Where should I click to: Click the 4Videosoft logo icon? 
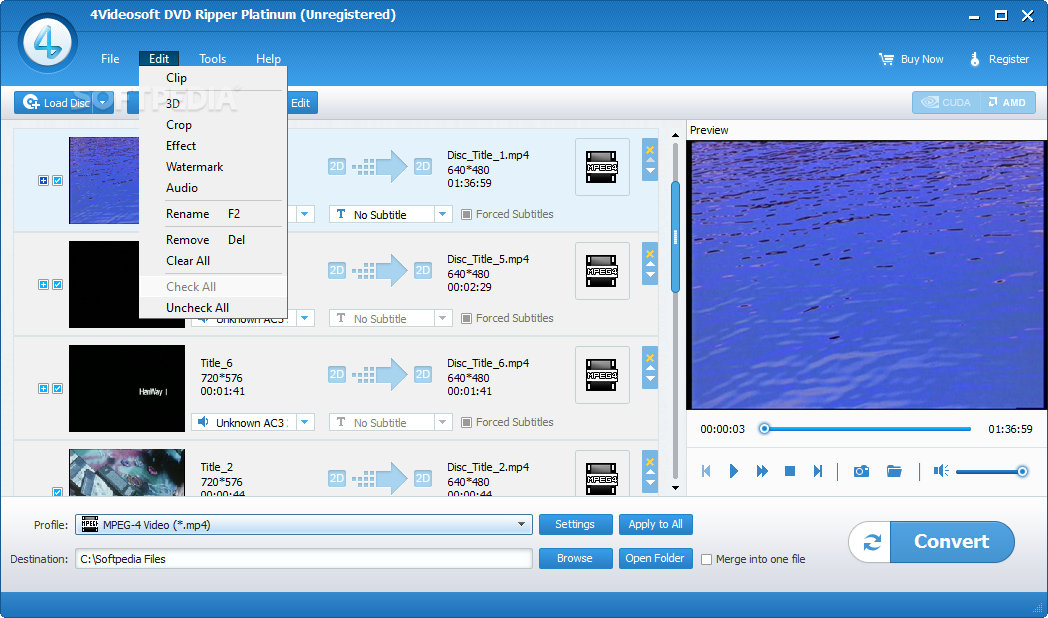(47, 43)
